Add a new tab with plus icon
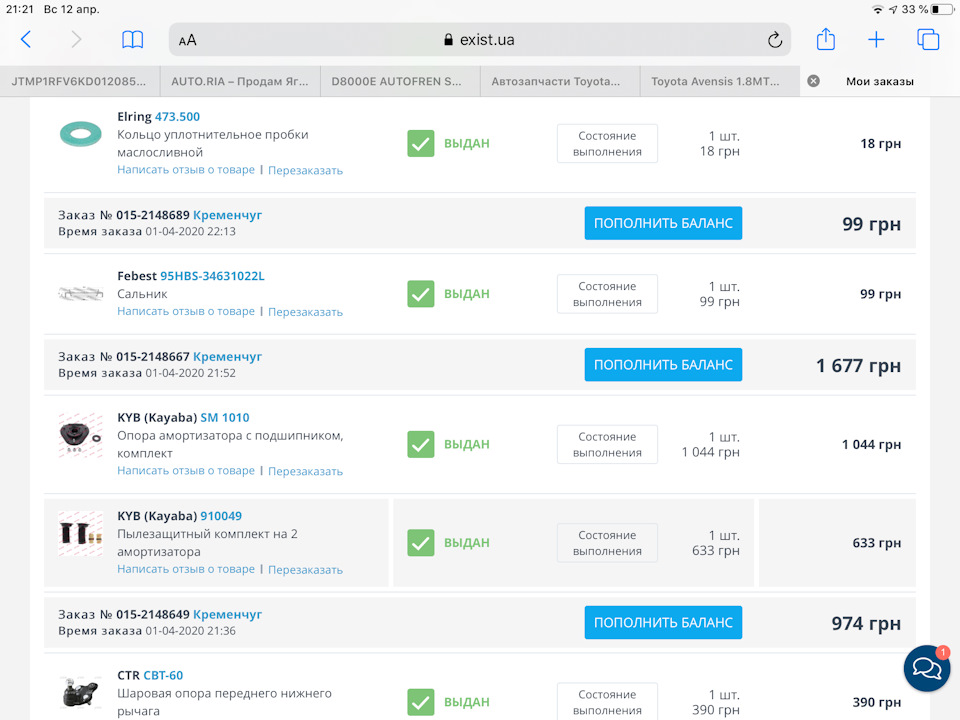This screenshot has height=720, width=960. click(x=876, y=40)
